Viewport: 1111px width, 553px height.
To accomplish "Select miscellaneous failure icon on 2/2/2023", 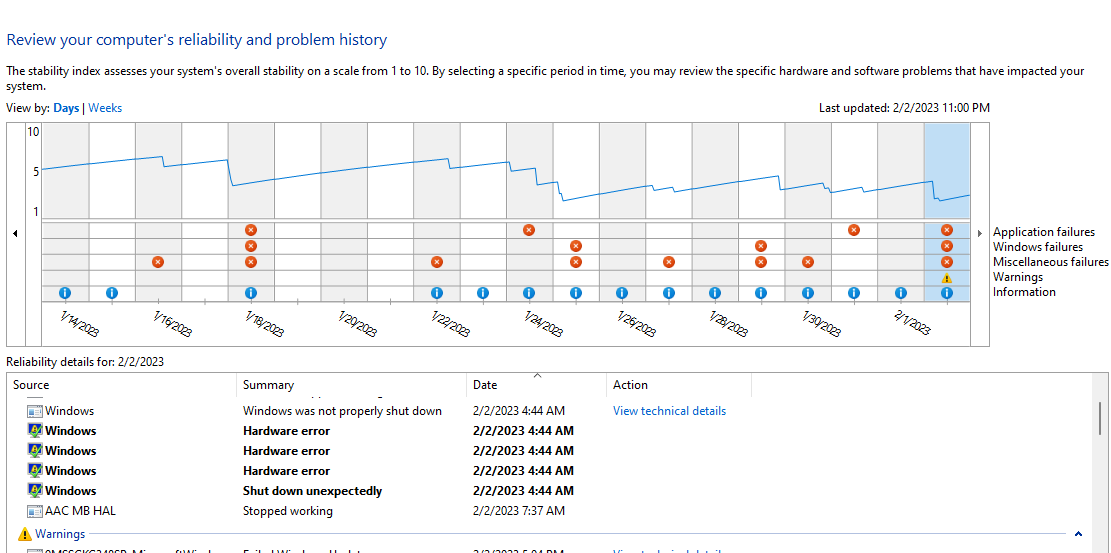I will pos(947,262).
